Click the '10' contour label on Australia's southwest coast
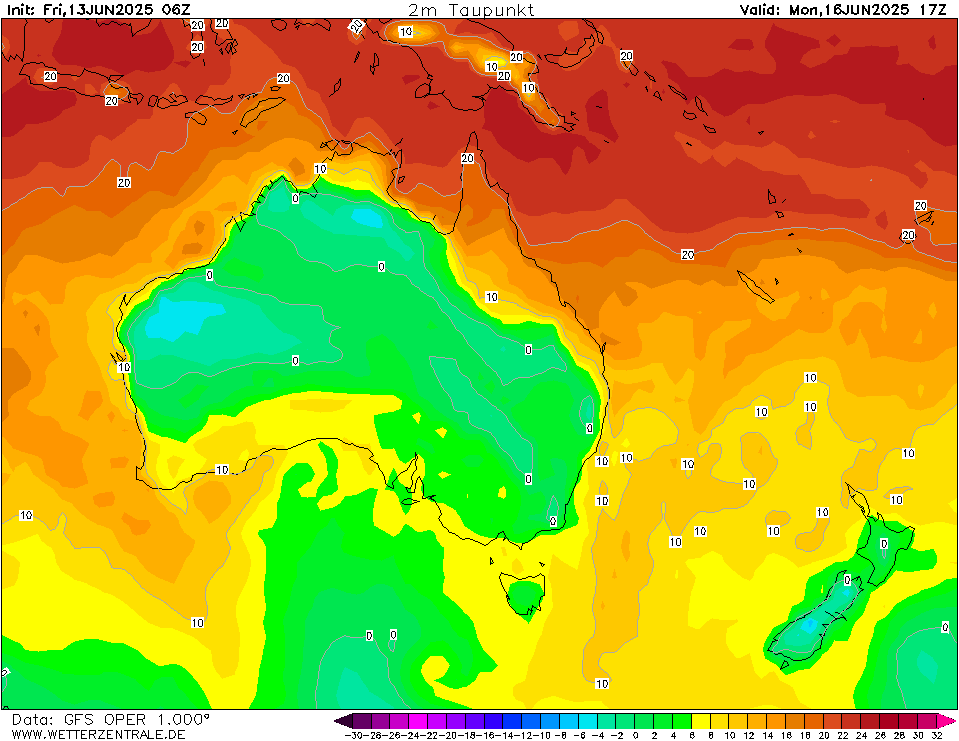 point(222,470)
